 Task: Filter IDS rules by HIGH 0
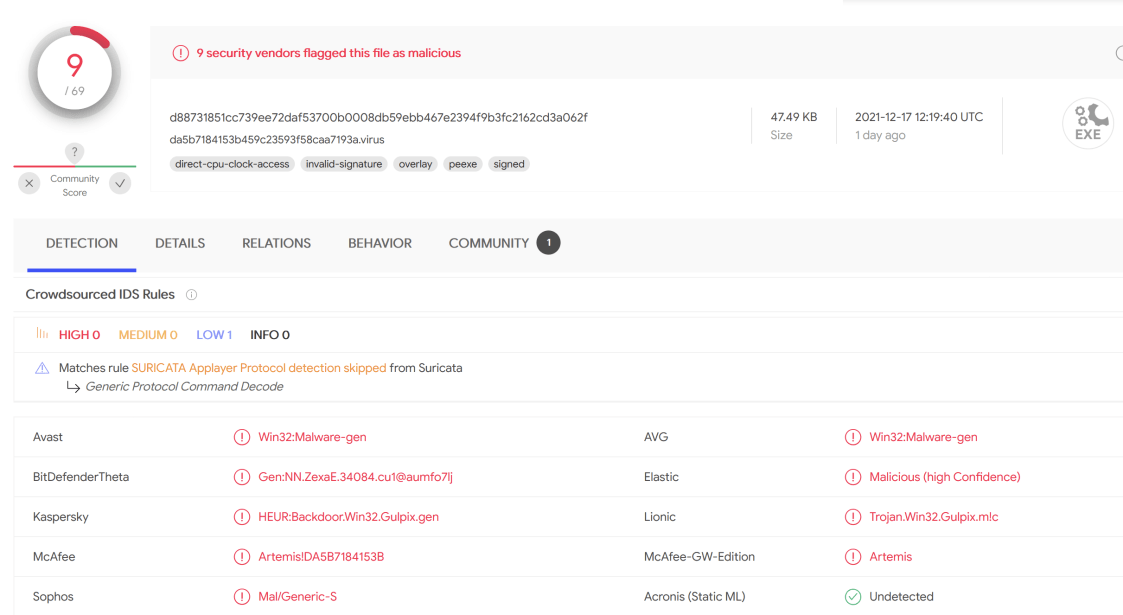(x=79, y=335)
